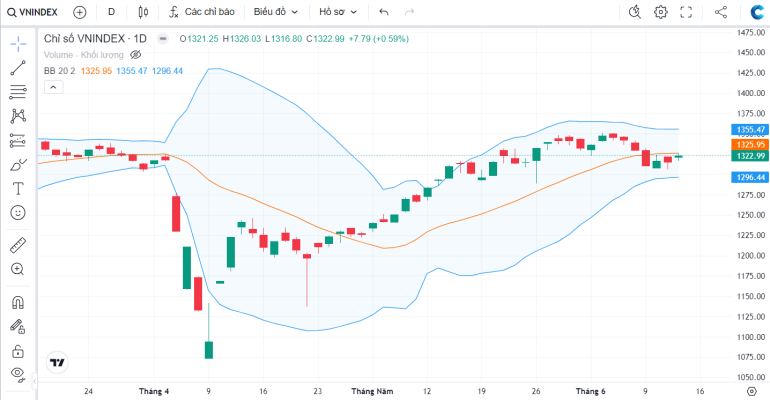The width and height of the screenshot is (770, 400).
Task: Click the Chỉ số VNINDEX - 1D title
Action: click(95, 38)
